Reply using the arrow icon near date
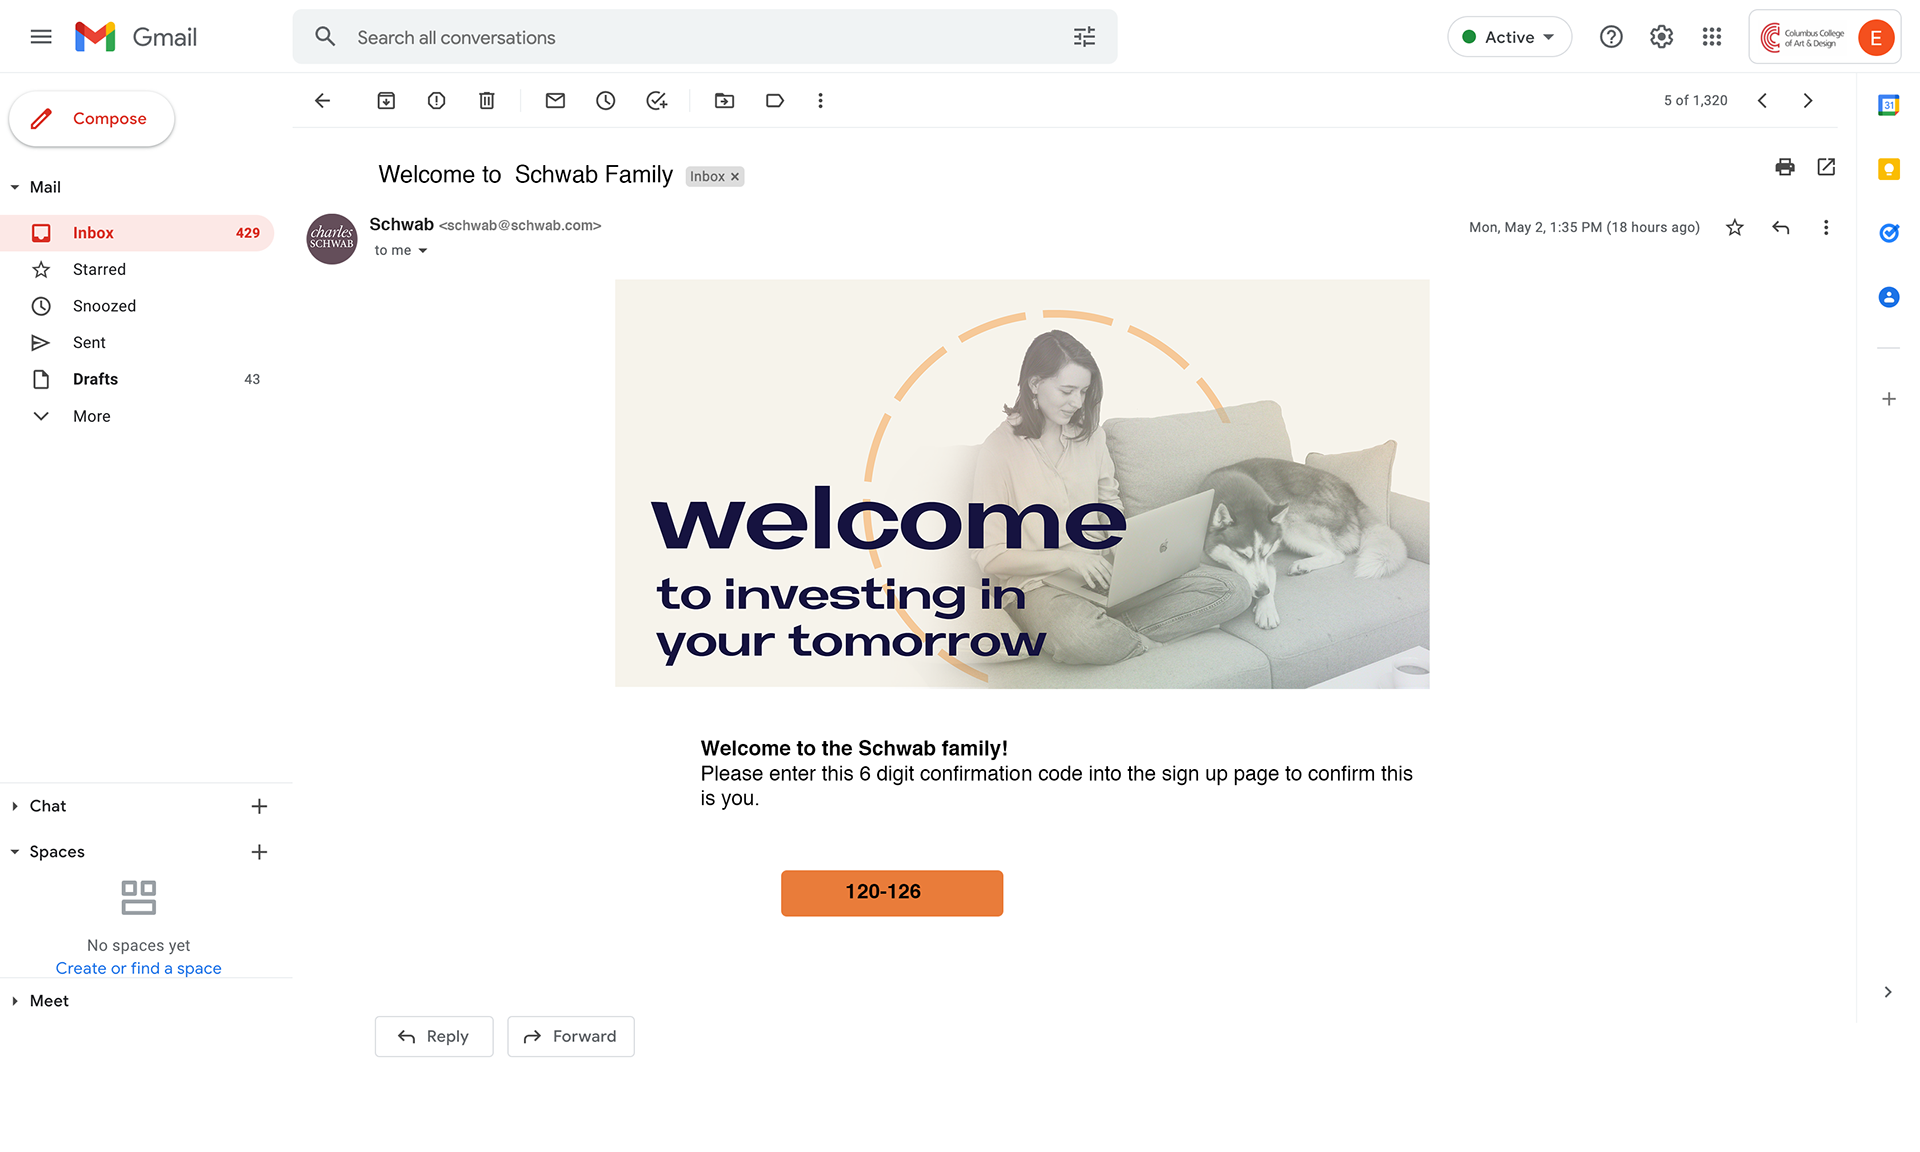Viewport: 1920px width, 1152px height. point(1781,228)
